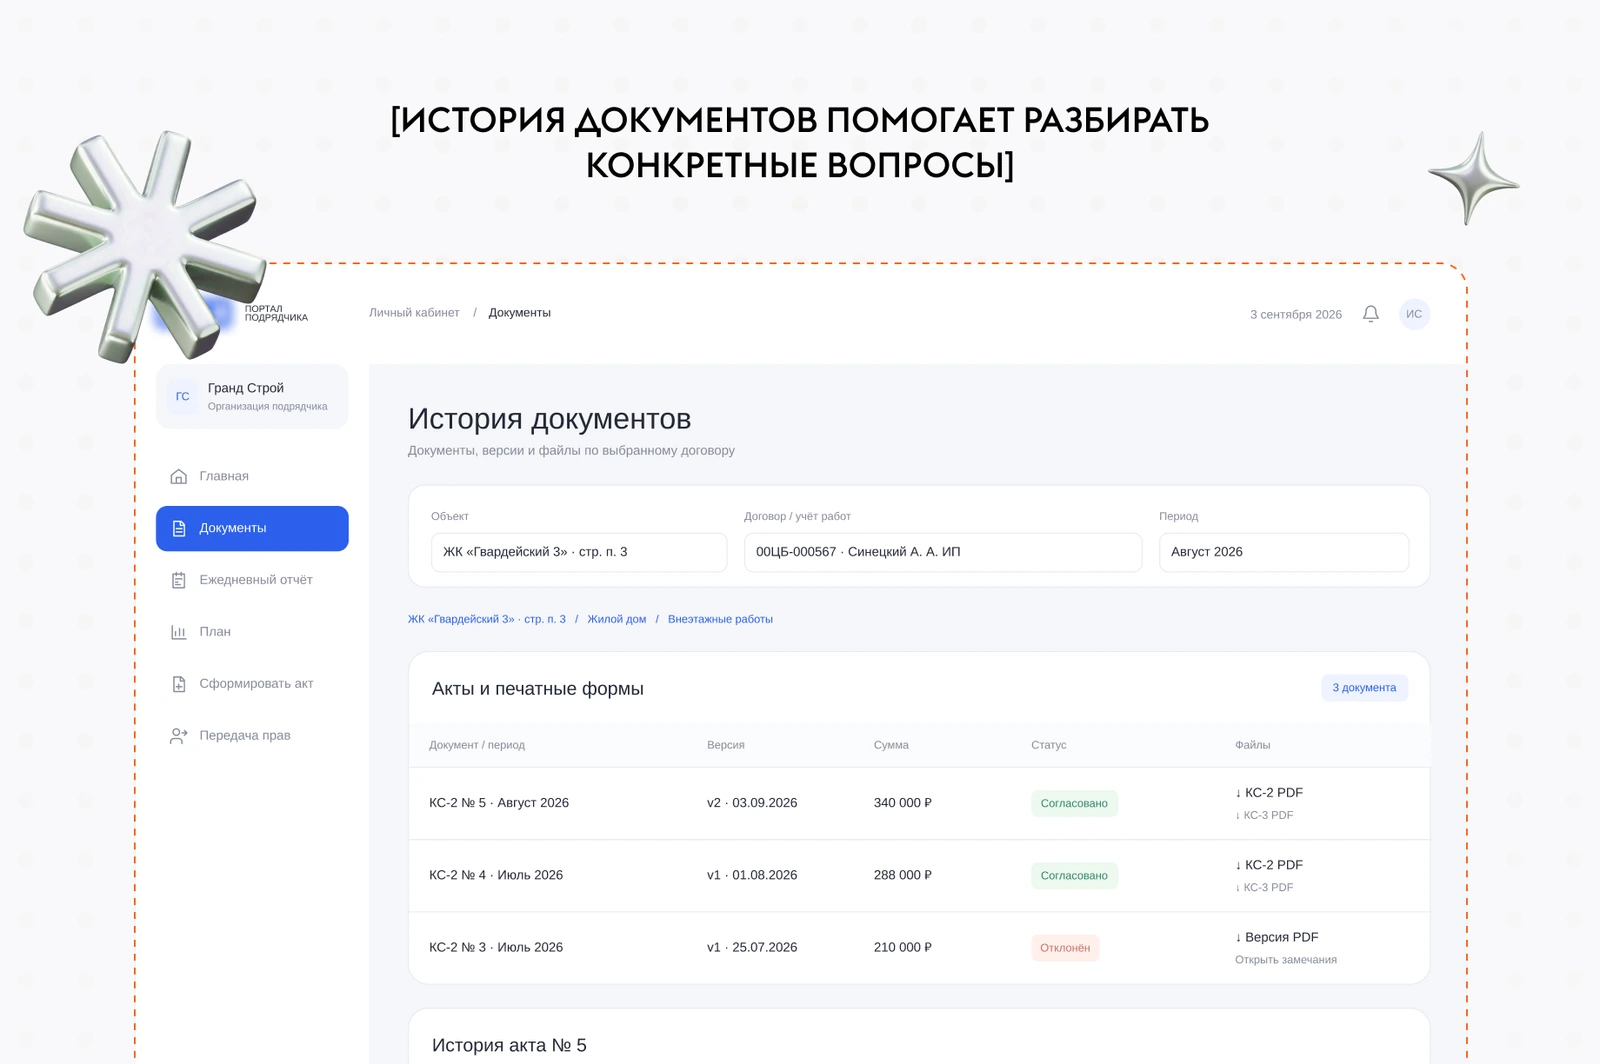Download КС-2 PDF for act № 5

click(1269, 792)
